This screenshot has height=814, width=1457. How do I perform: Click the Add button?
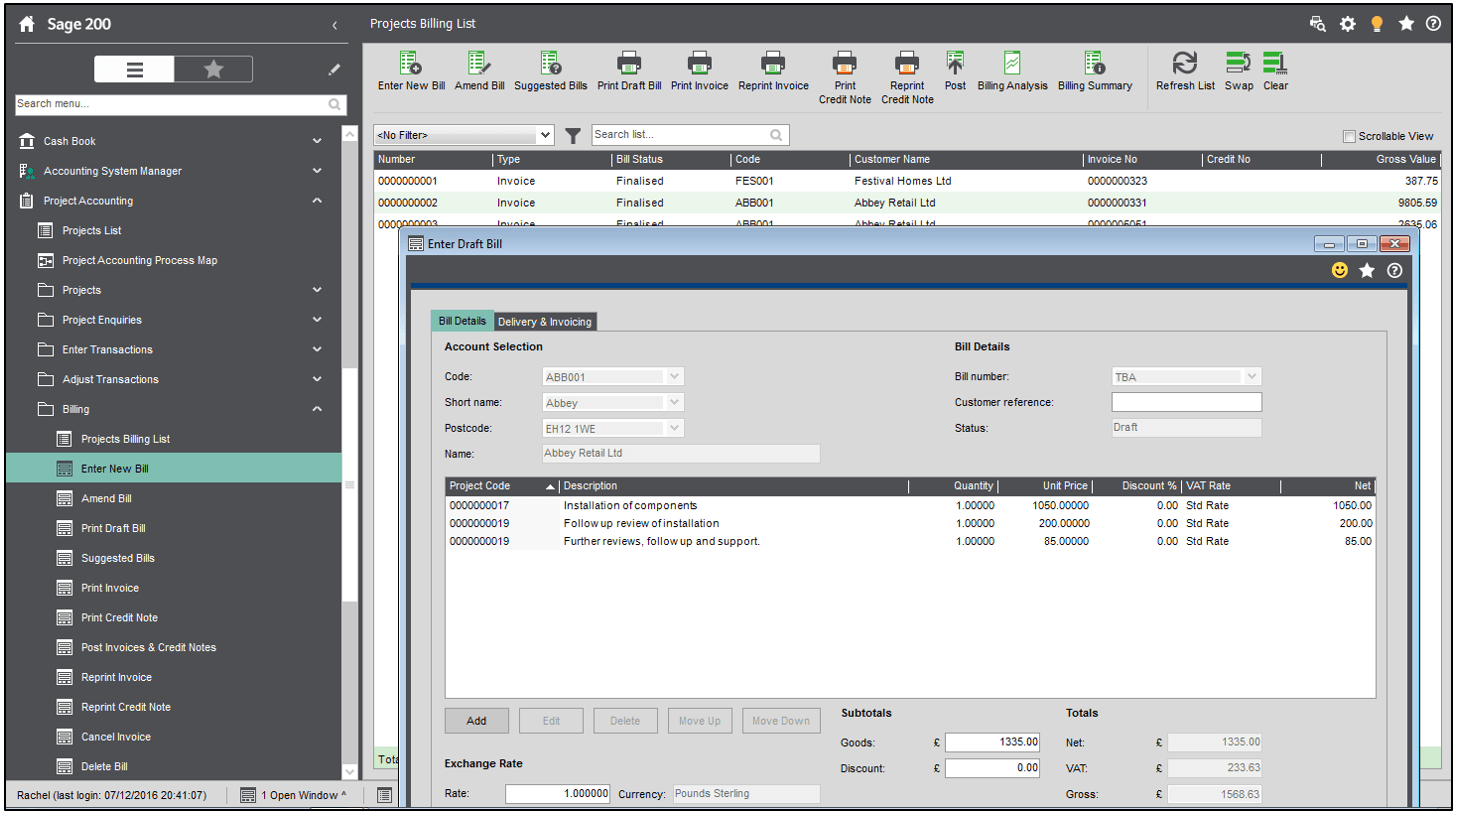(x=476, y=721)
